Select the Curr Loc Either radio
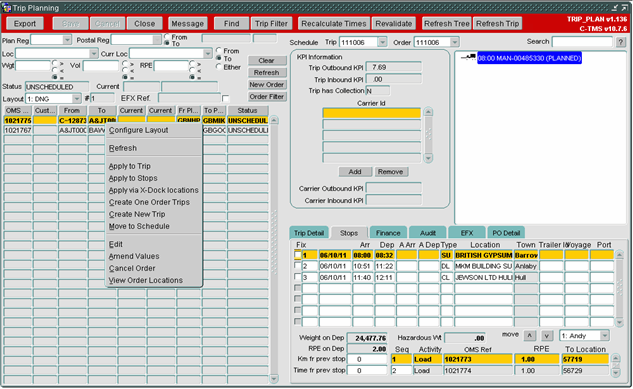The height and width of the screenshot is (389, 633). coord(219,67)
